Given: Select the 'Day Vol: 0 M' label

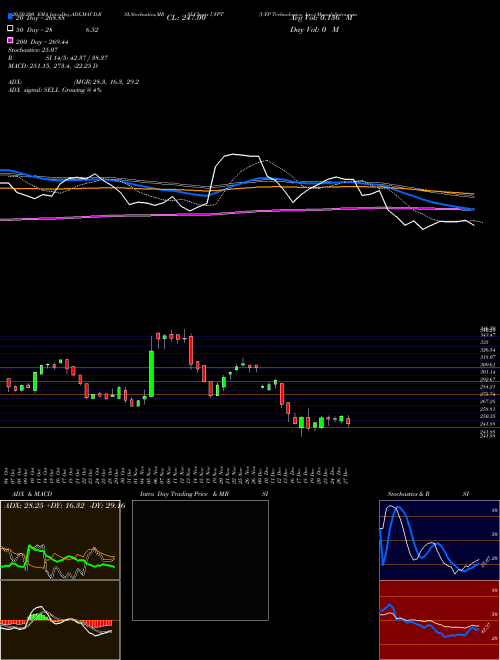Looking at the screenshot, I should pyautogui.click(x=314, y=29).
